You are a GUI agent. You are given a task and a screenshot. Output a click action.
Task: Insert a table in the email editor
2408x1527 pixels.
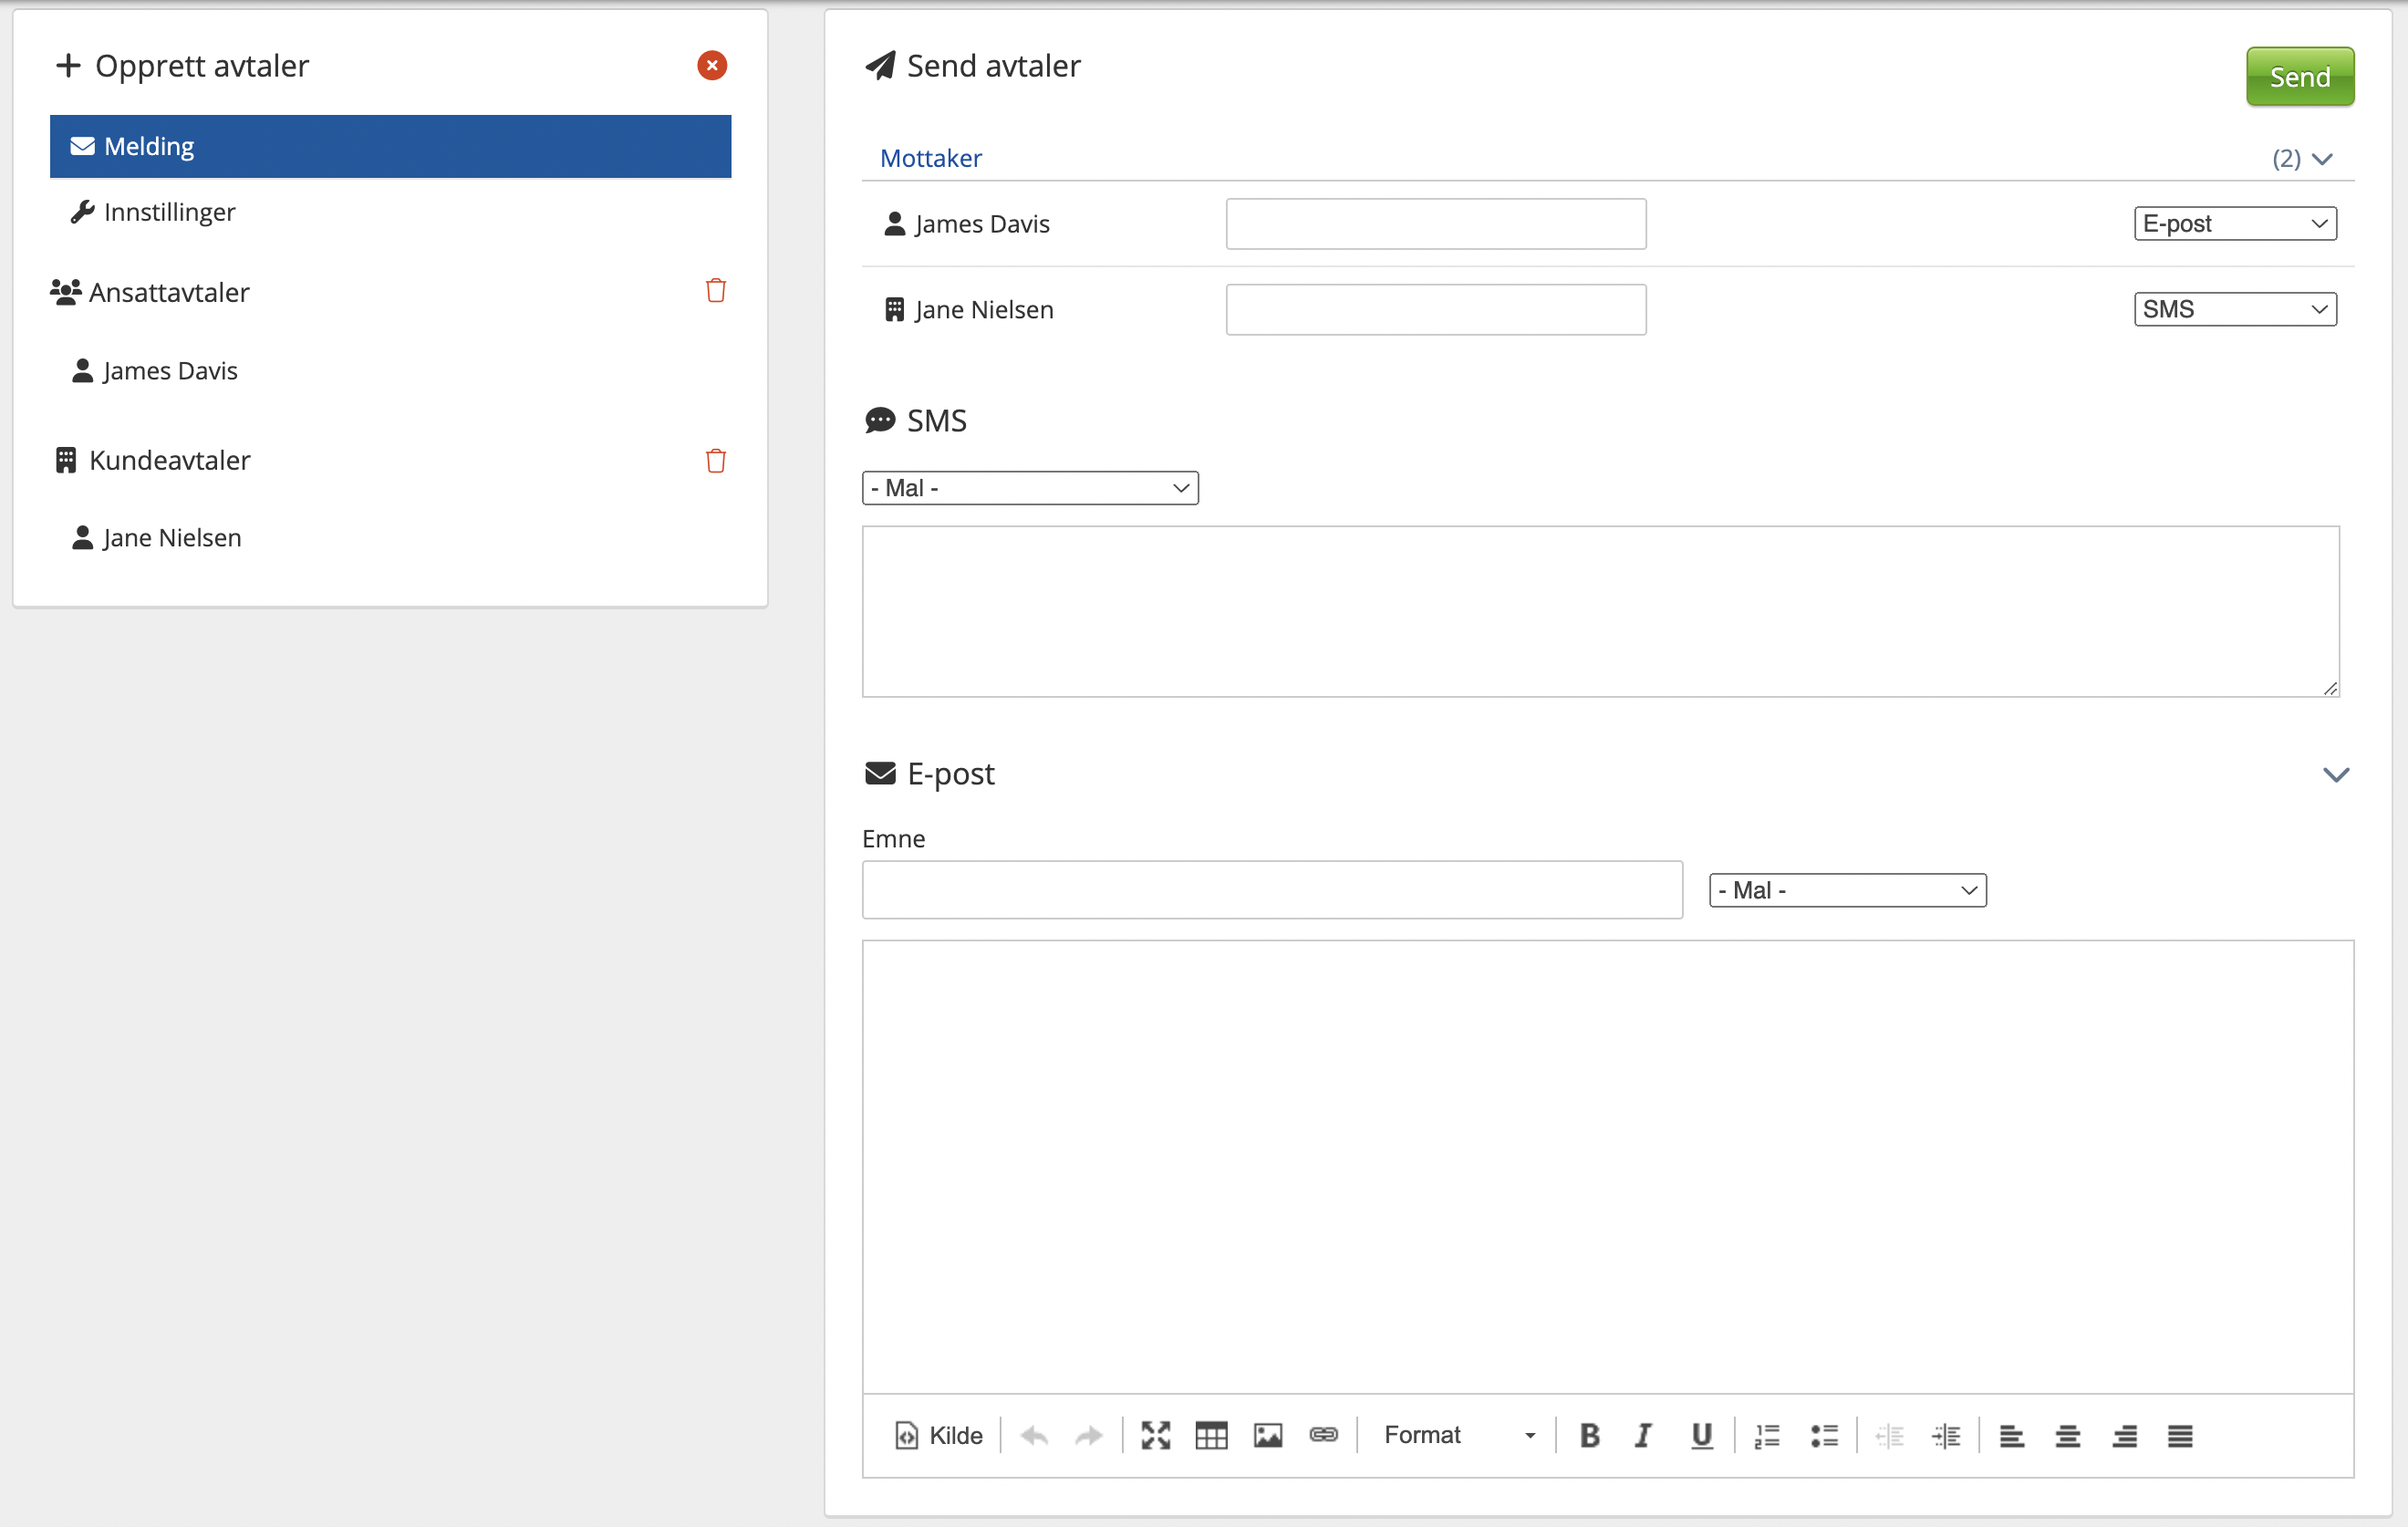1211,1436
